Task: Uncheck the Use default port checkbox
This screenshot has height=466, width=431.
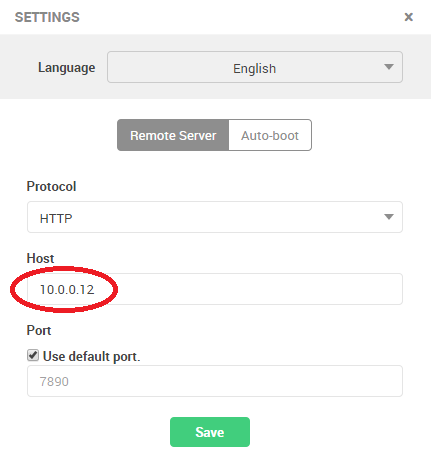Action: point(33,355)
